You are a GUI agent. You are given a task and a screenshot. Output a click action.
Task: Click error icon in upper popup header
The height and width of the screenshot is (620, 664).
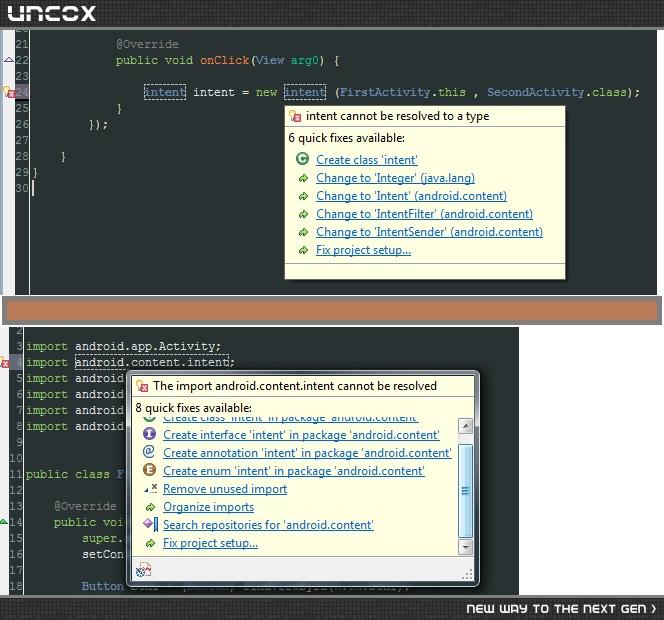(x=295, y=116)
